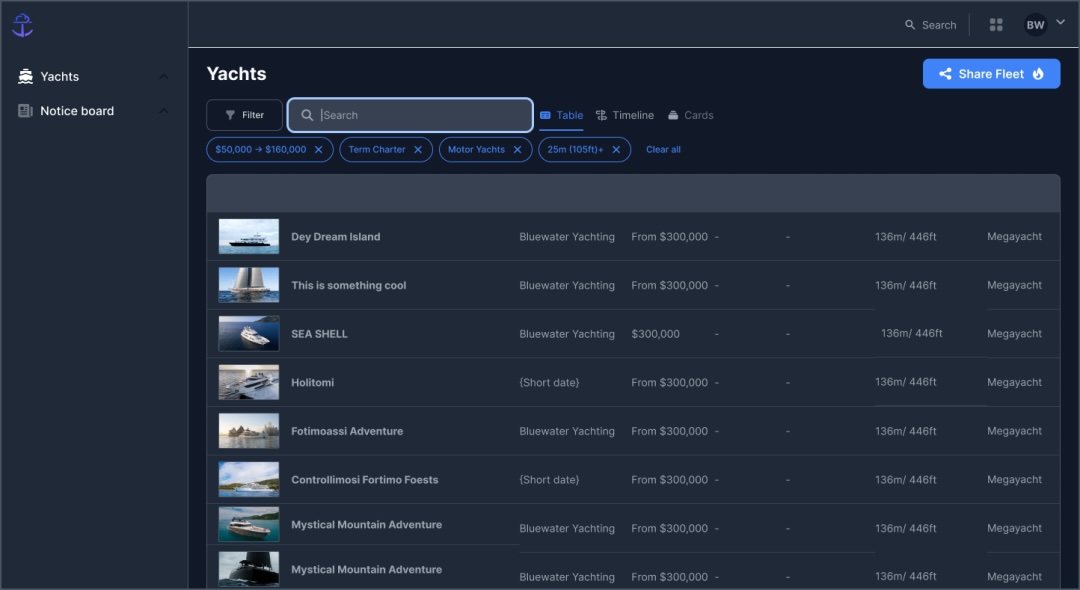This screenshot has width=1080, height=590.
Task: Remove the Term Charter filter chip
Action: [418, 150]
